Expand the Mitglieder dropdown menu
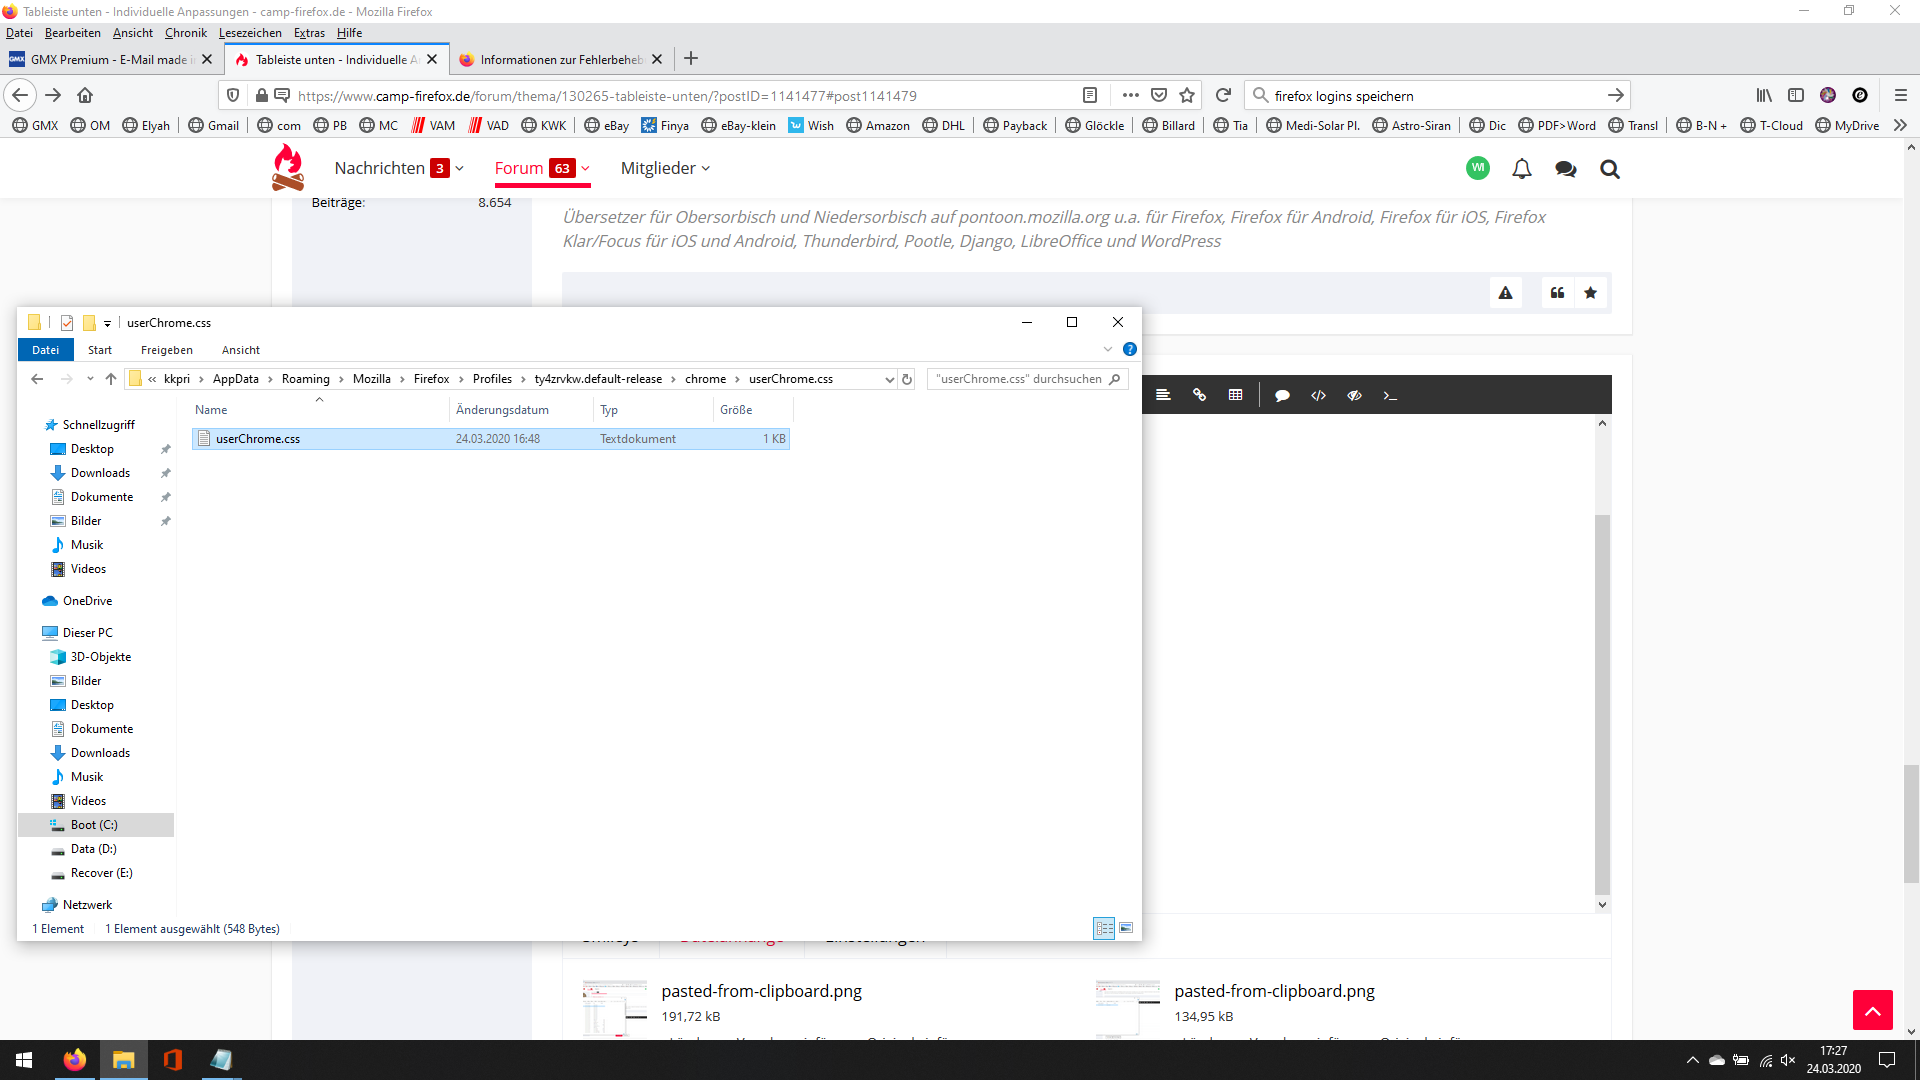Image resolution: width=1920 pixels, height=1080 pixels. point(705,169)
